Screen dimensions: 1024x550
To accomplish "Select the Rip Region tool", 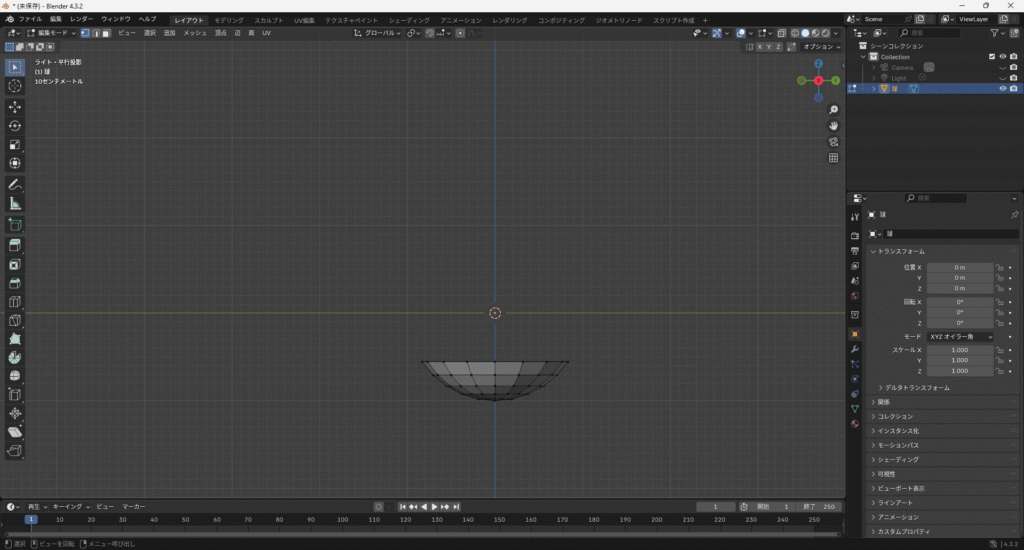I will tap(14, 451).
